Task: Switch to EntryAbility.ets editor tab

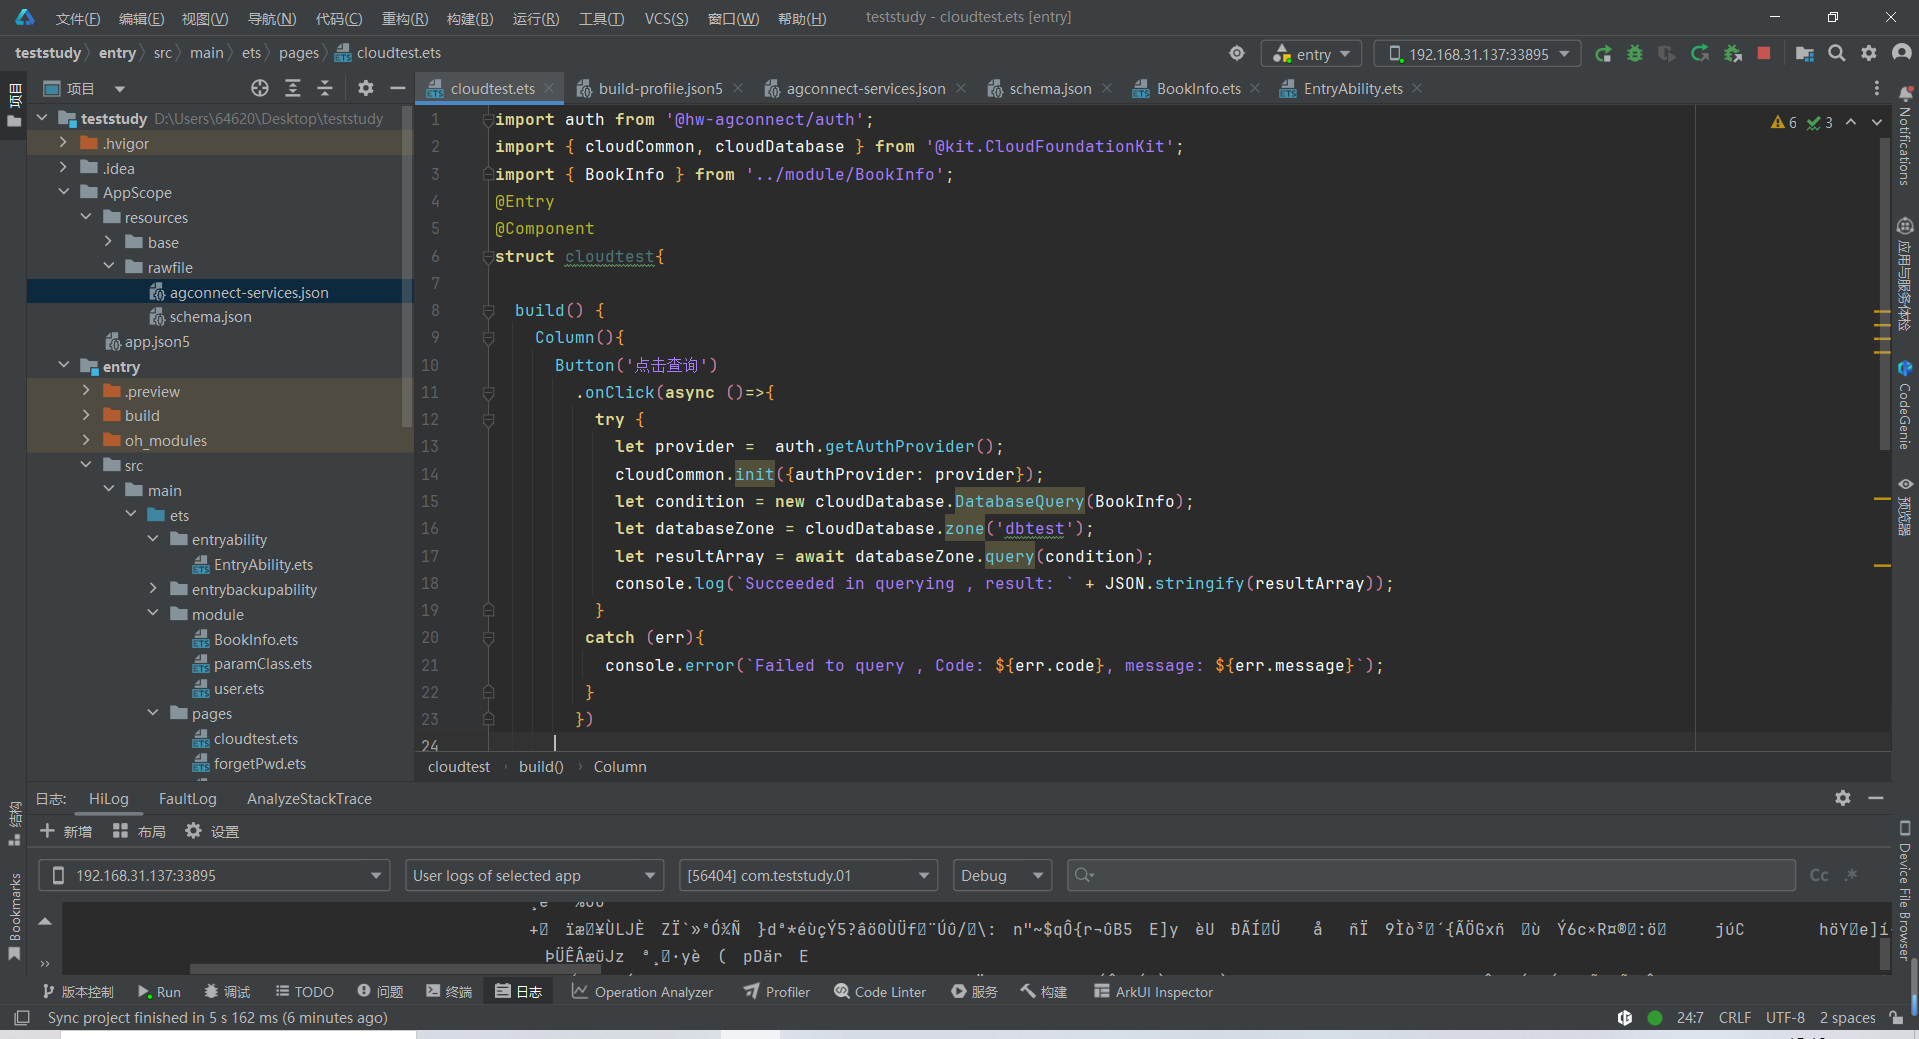Action: pyautogui.click(x=1352, y=88)
